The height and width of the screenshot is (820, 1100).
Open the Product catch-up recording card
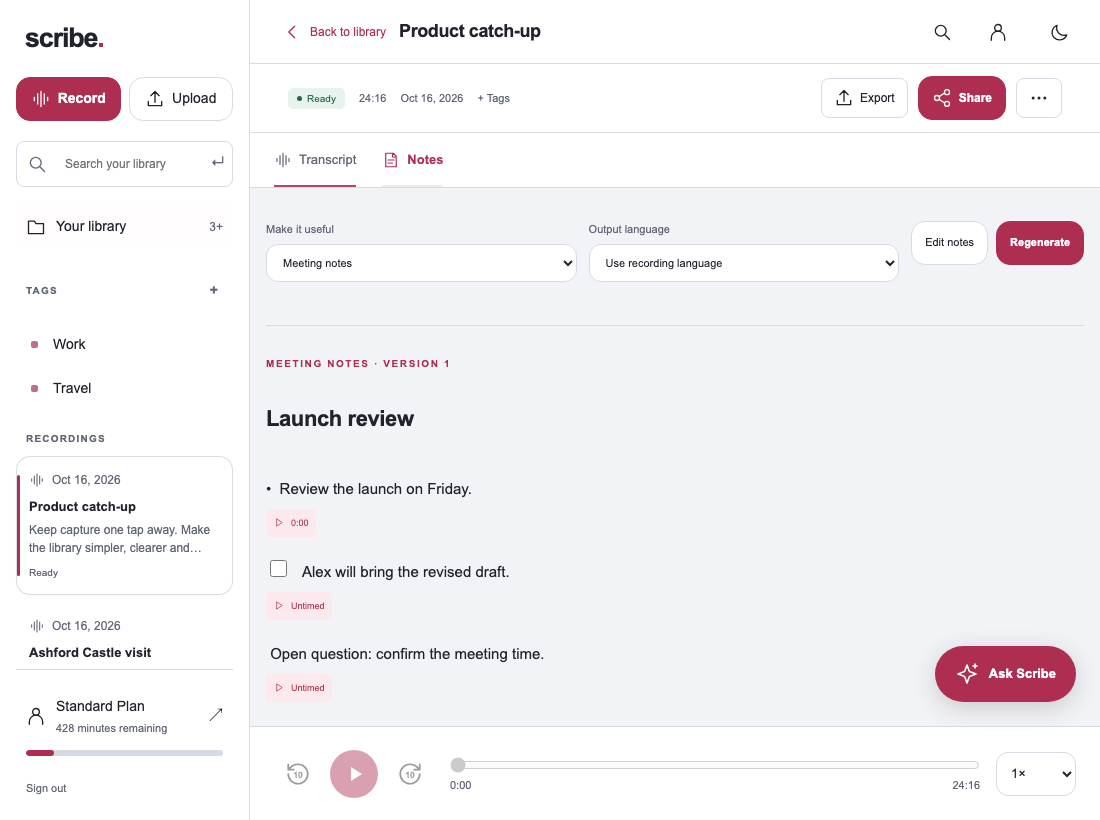(125, 525)
